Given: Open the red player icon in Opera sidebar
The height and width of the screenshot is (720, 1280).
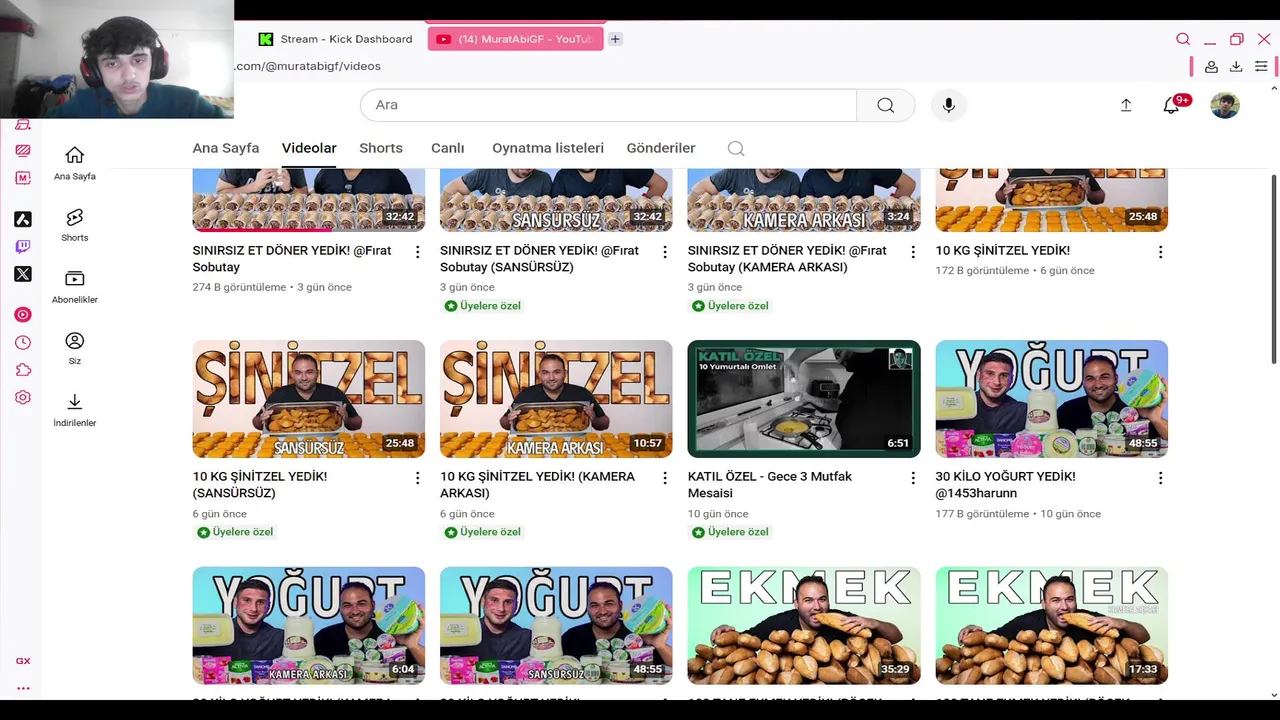Looking at the screenshot, I should [x=23, y=315].
